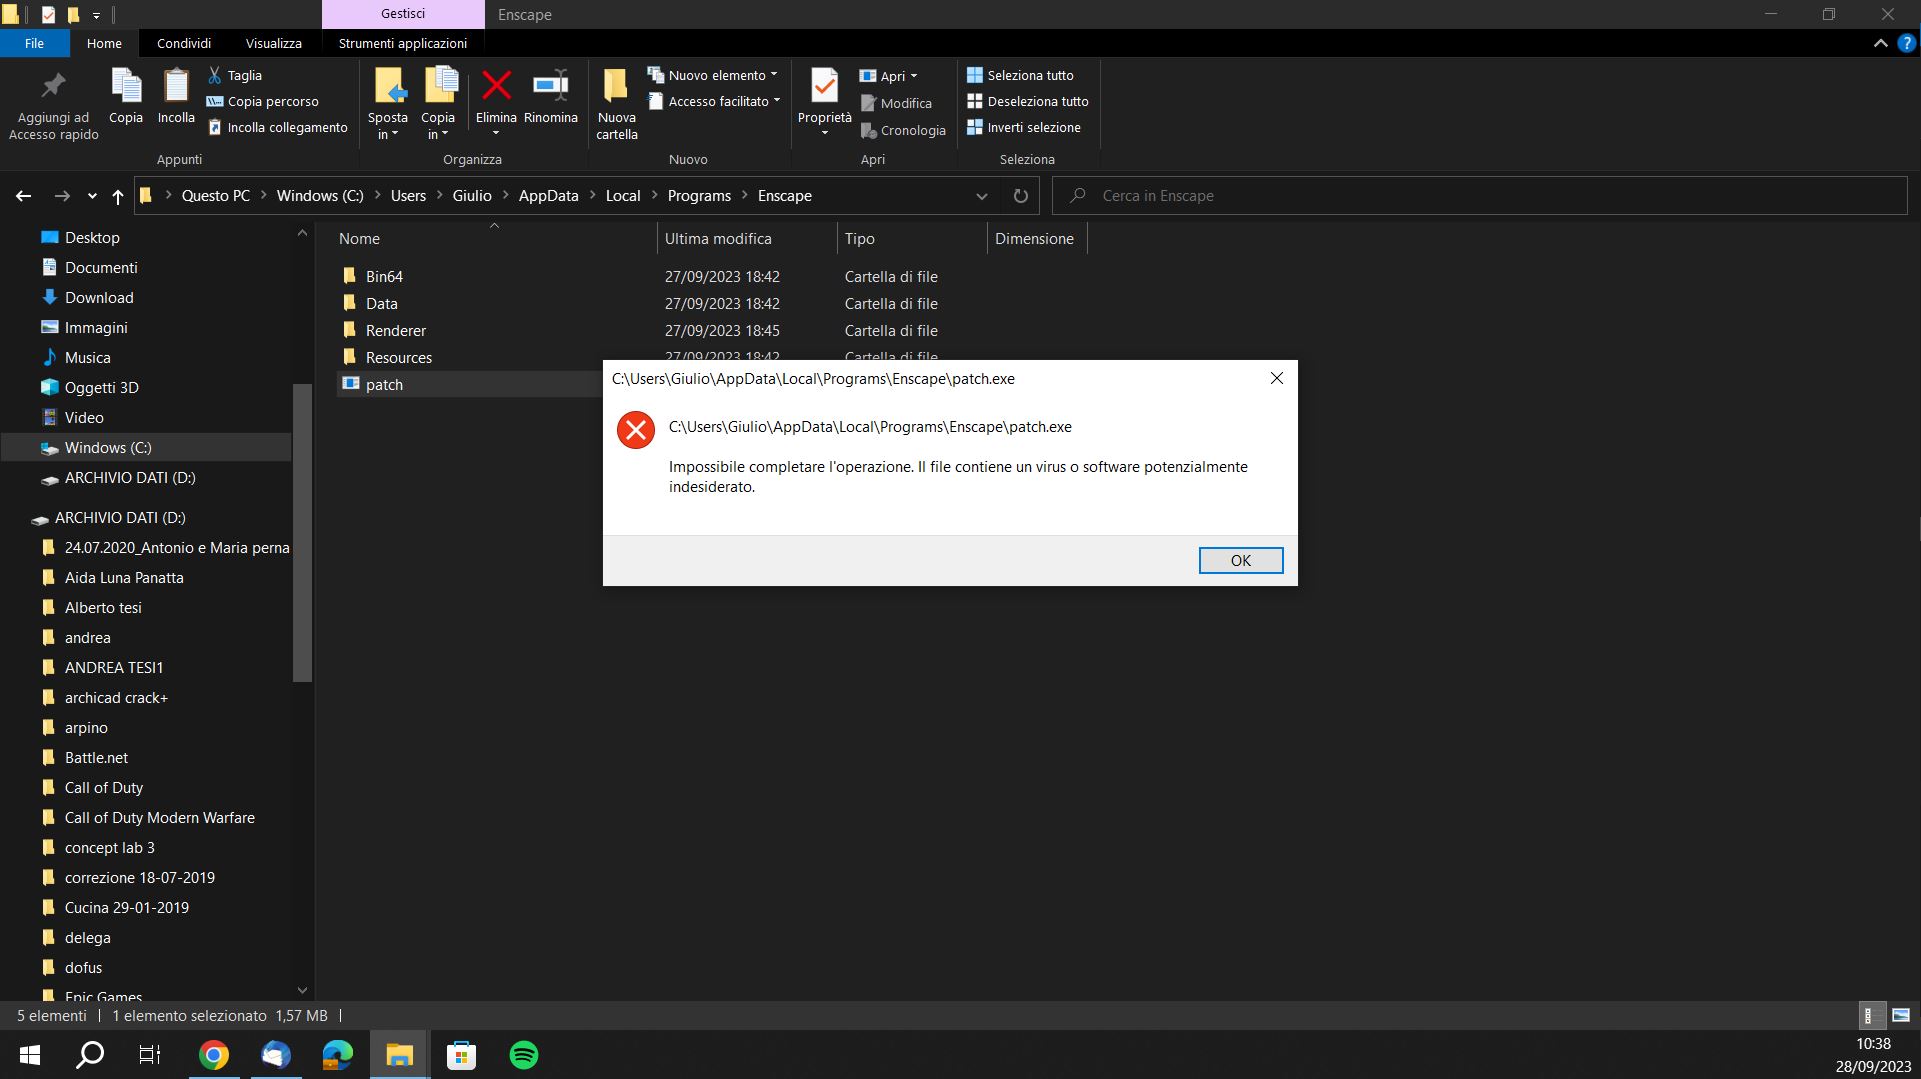Click Deseleziona tutto
This screenshot has width=1921, height=1079.
click(1028, 101)
